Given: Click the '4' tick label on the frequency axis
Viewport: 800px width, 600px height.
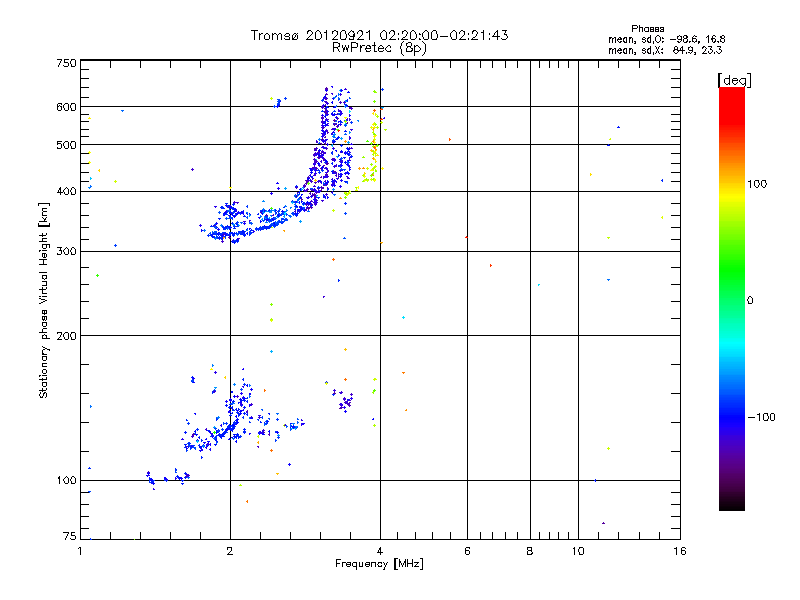Looking at the screenshot, I should (380, 551).
